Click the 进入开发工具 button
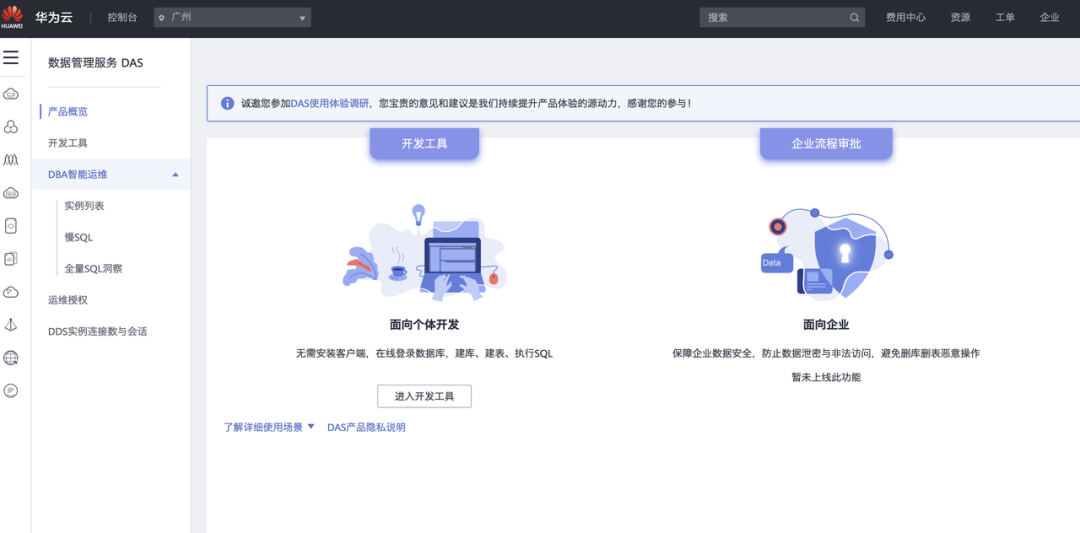 424,397
